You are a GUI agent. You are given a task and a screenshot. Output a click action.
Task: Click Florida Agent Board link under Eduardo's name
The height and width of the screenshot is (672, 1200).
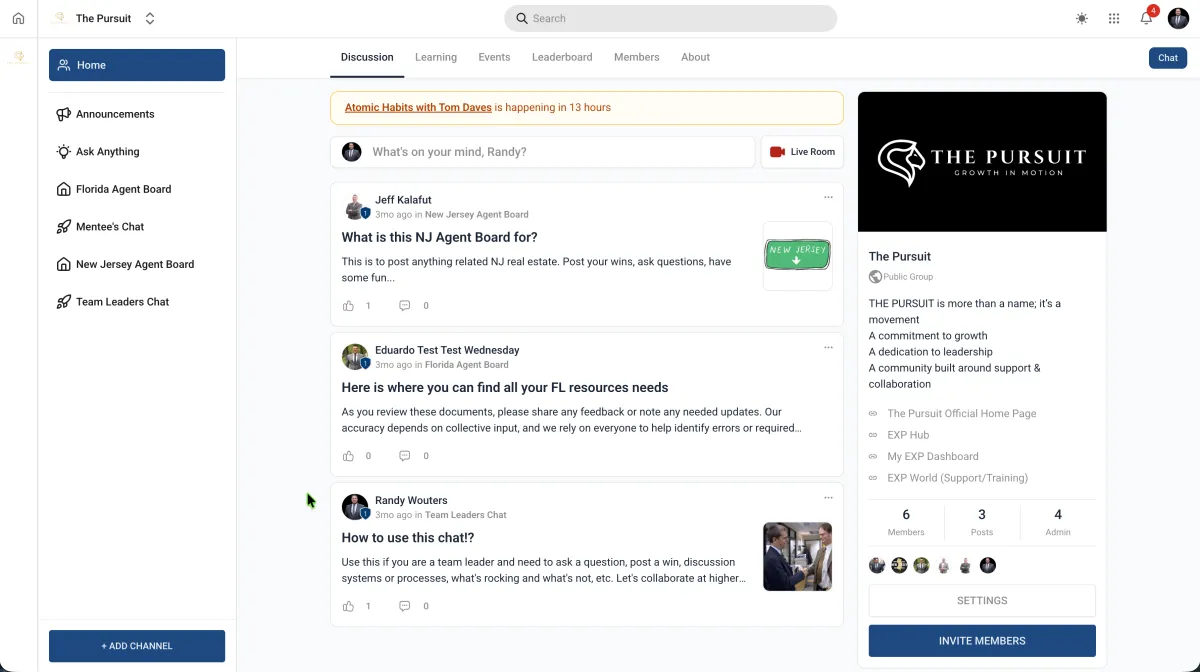click(x=467, y=364)
